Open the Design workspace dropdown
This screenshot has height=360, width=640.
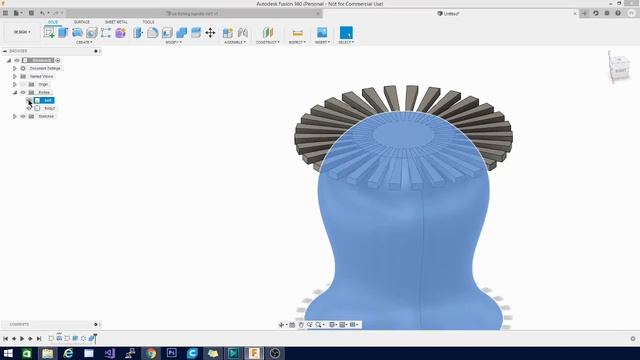tap(22, 32)
